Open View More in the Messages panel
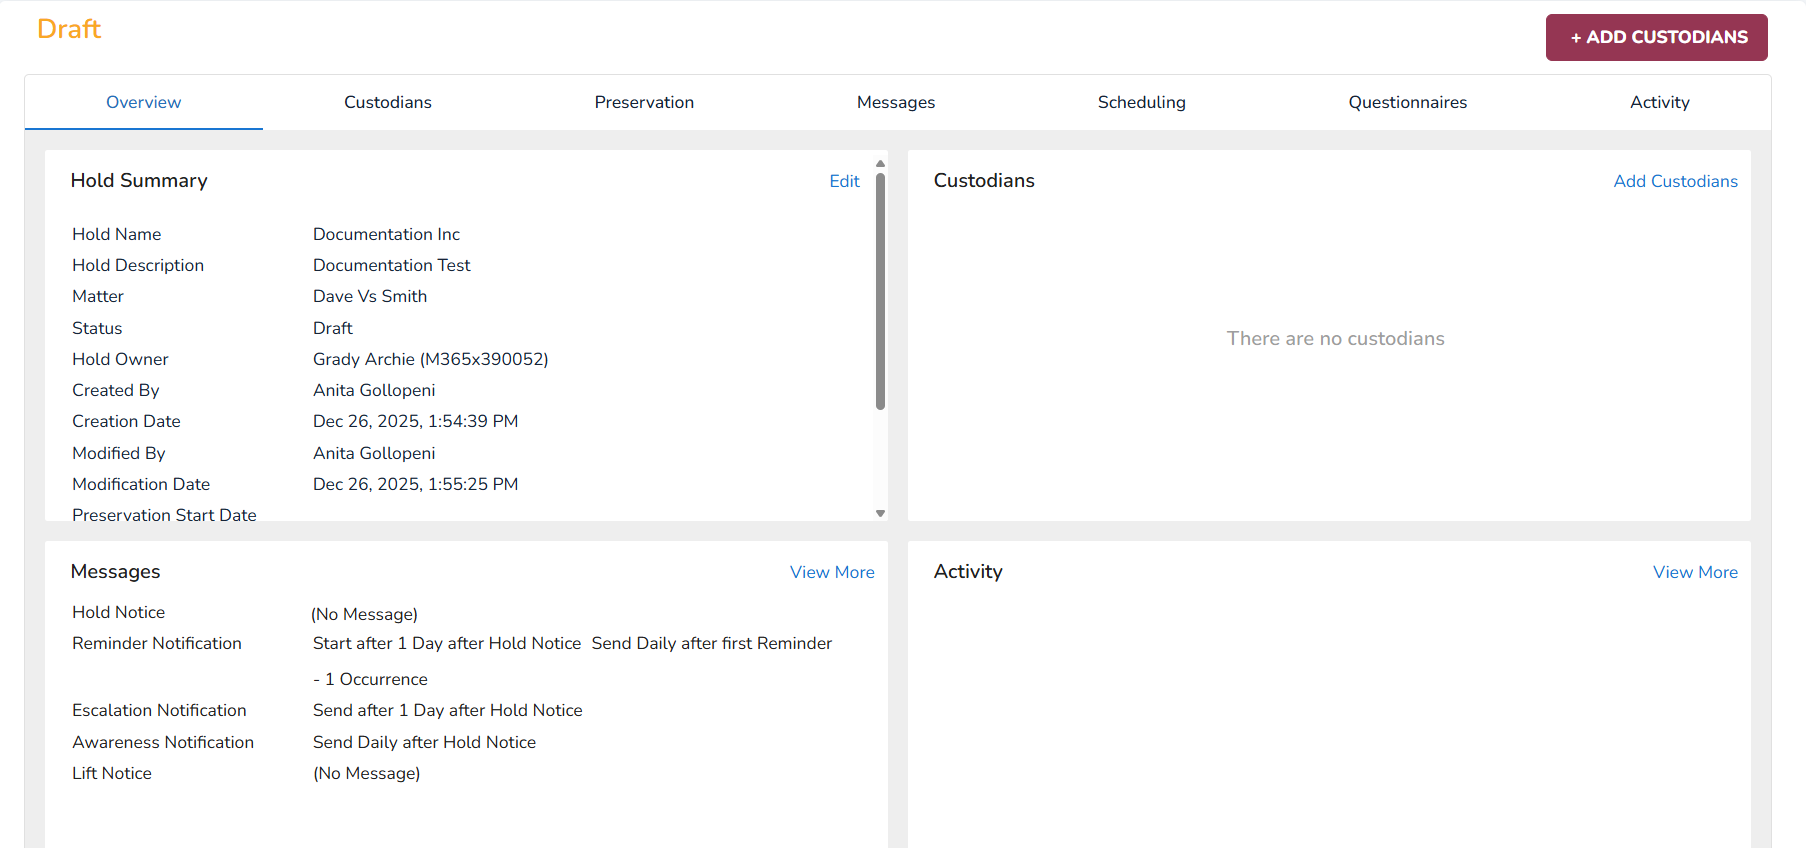The width and height of the screenshot is (1806, 848). click(832, 572)
